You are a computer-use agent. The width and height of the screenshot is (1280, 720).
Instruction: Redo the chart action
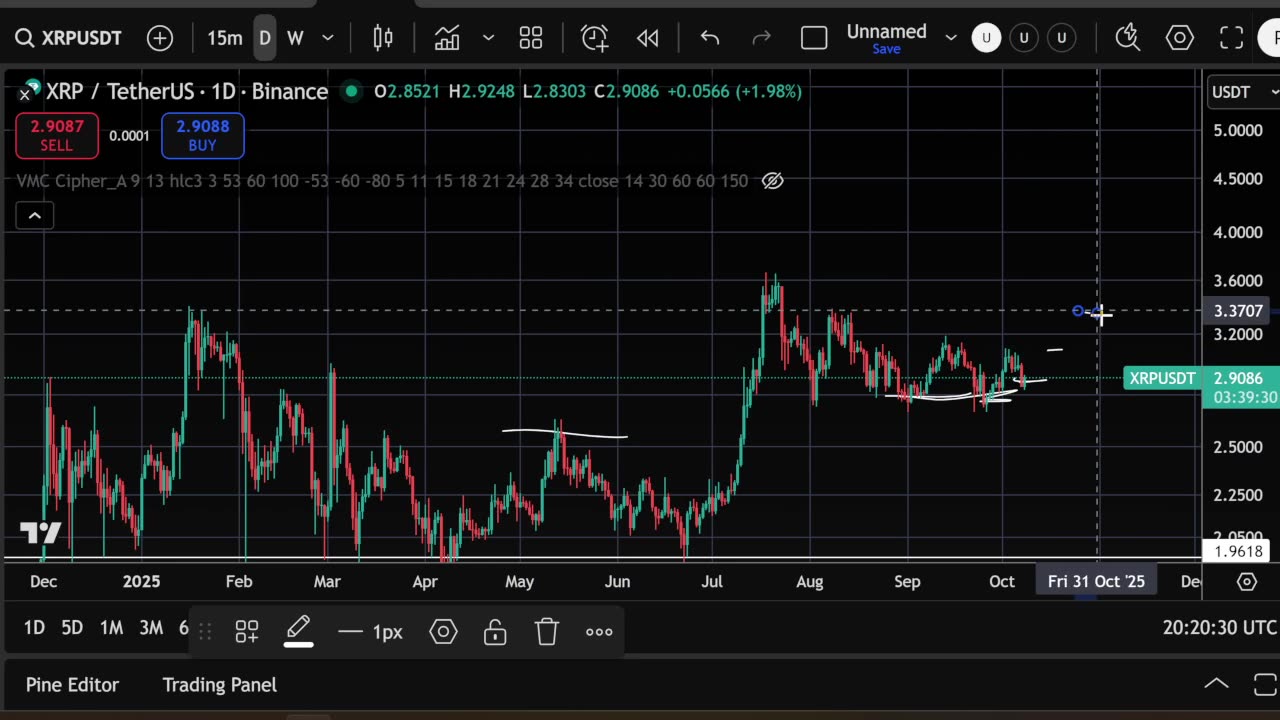pyautogui.click(x=761, y=38)
